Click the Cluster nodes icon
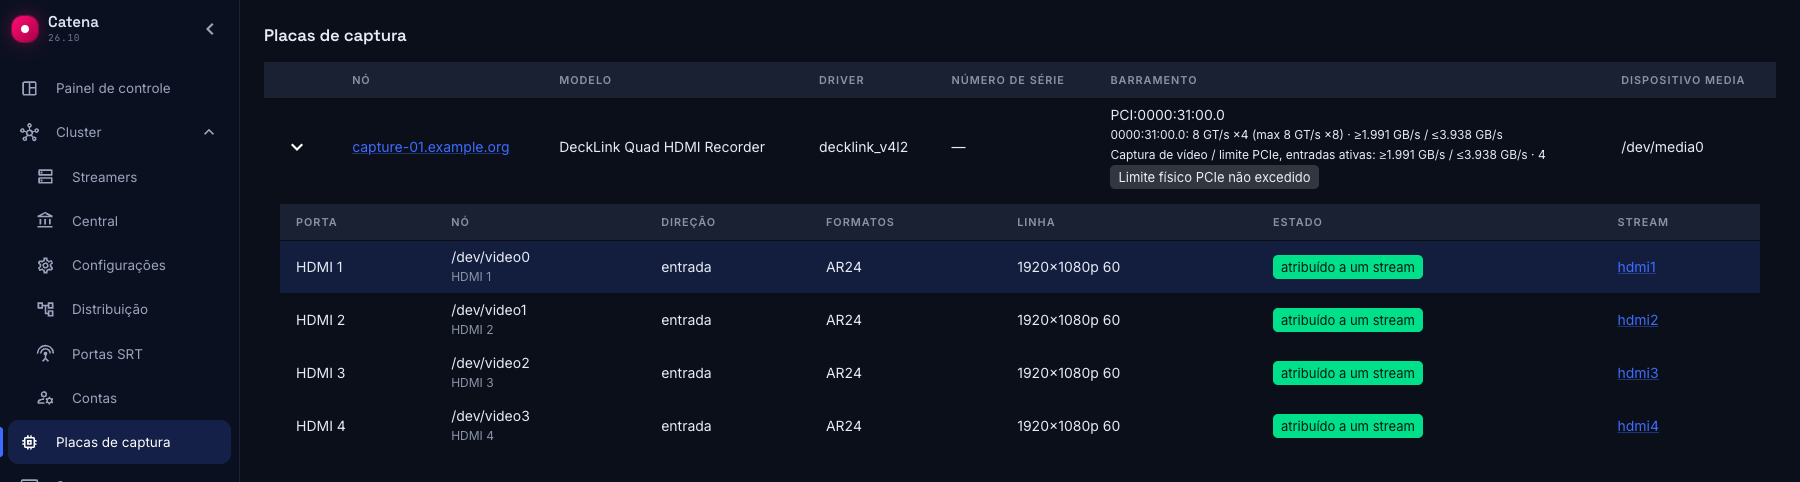This screenshot has height=482, width=1800. point(30,132)
